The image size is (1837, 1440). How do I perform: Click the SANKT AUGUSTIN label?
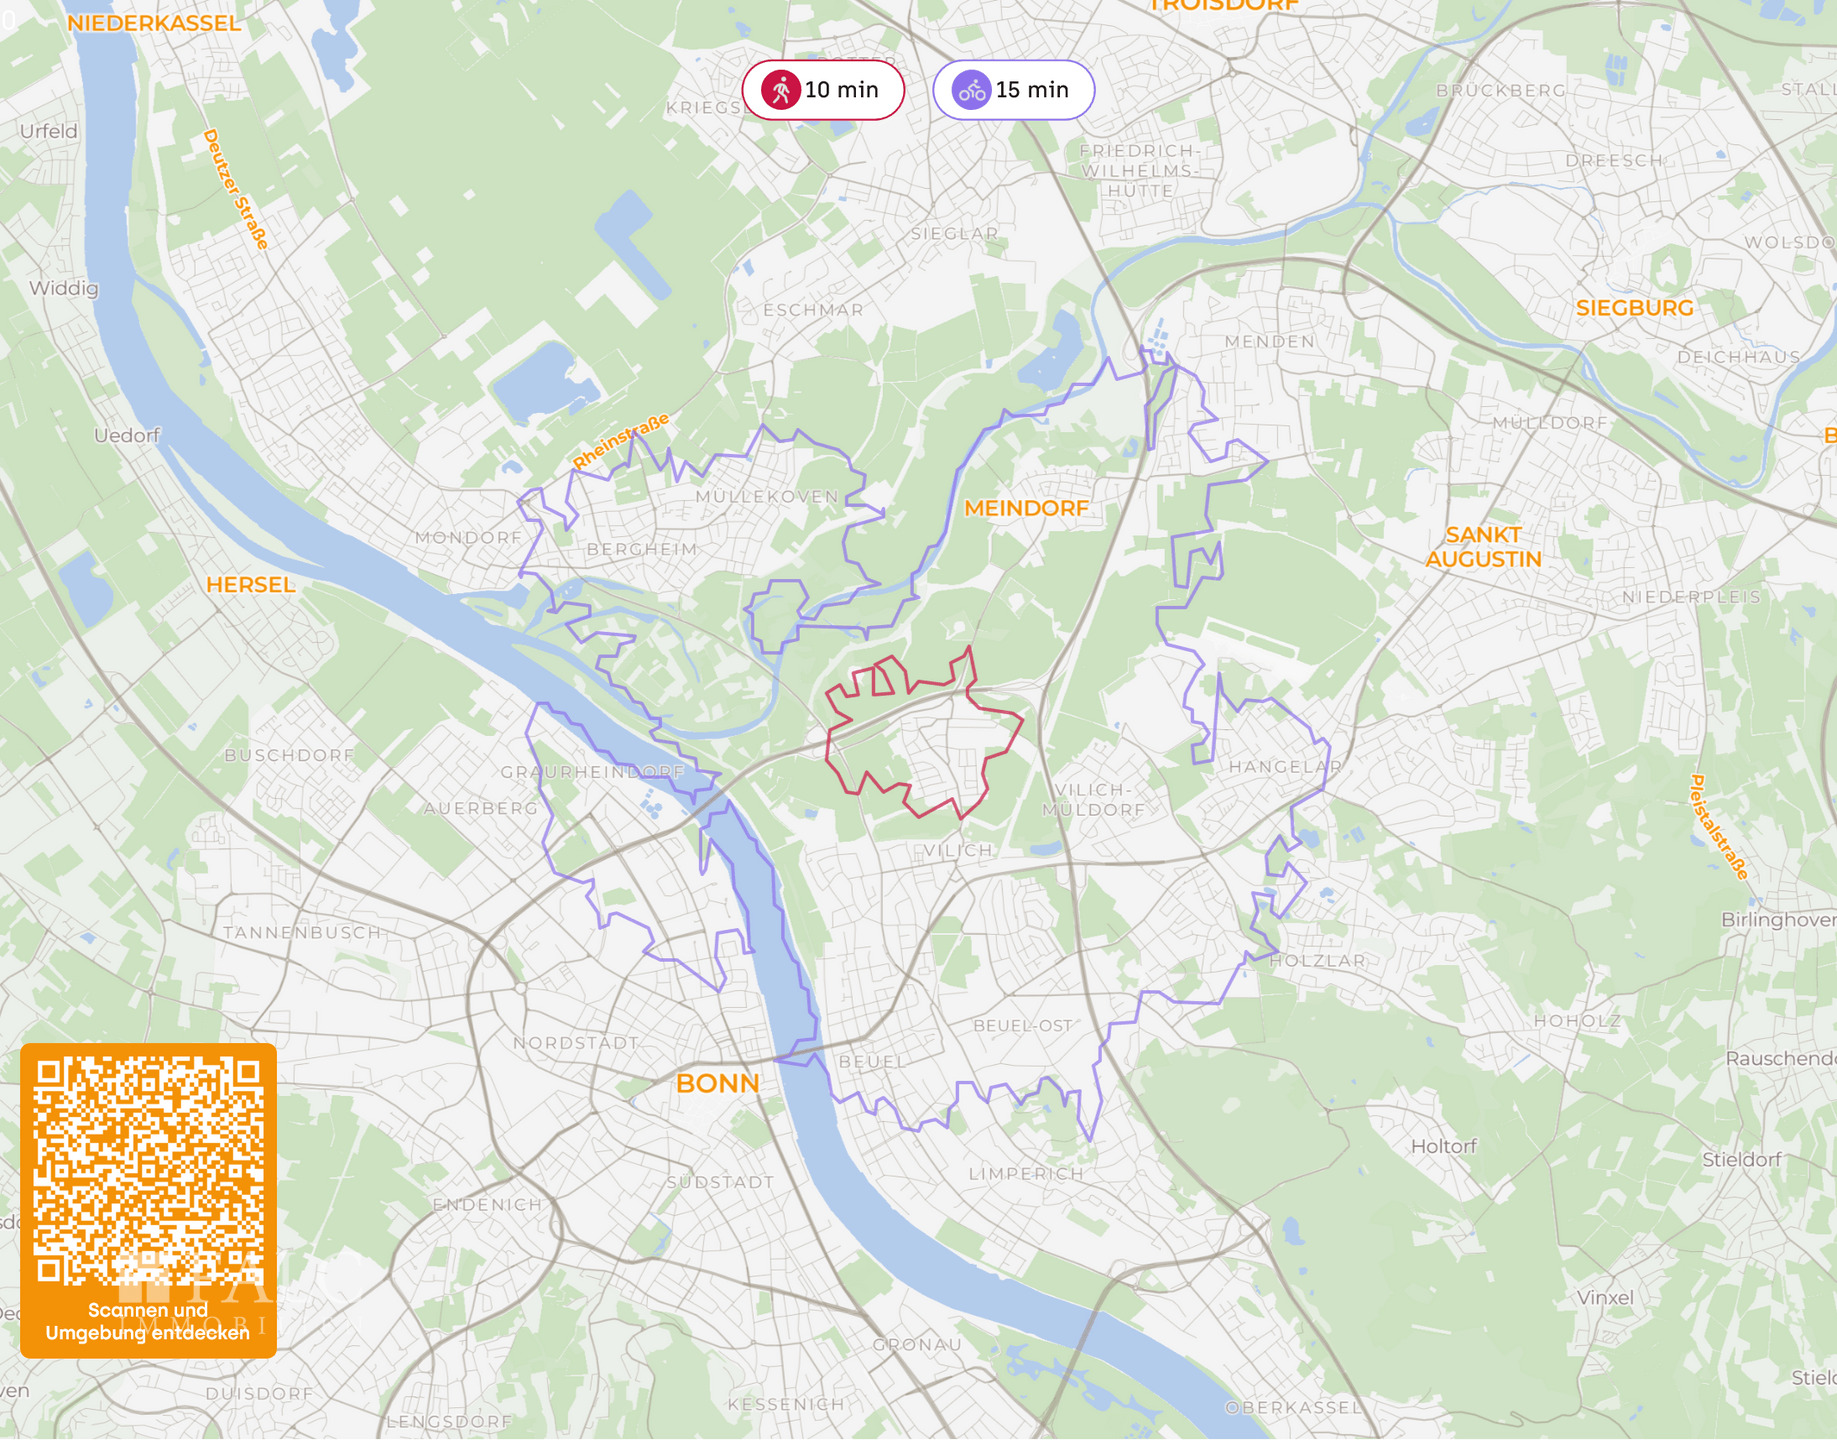pos(1483,547)
